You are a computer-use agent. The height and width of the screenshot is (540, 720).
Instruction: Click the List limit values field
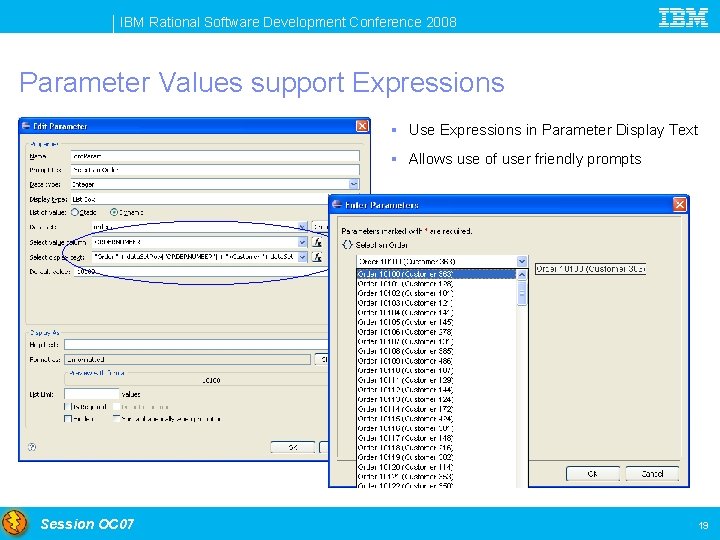[x=91, y=394]
